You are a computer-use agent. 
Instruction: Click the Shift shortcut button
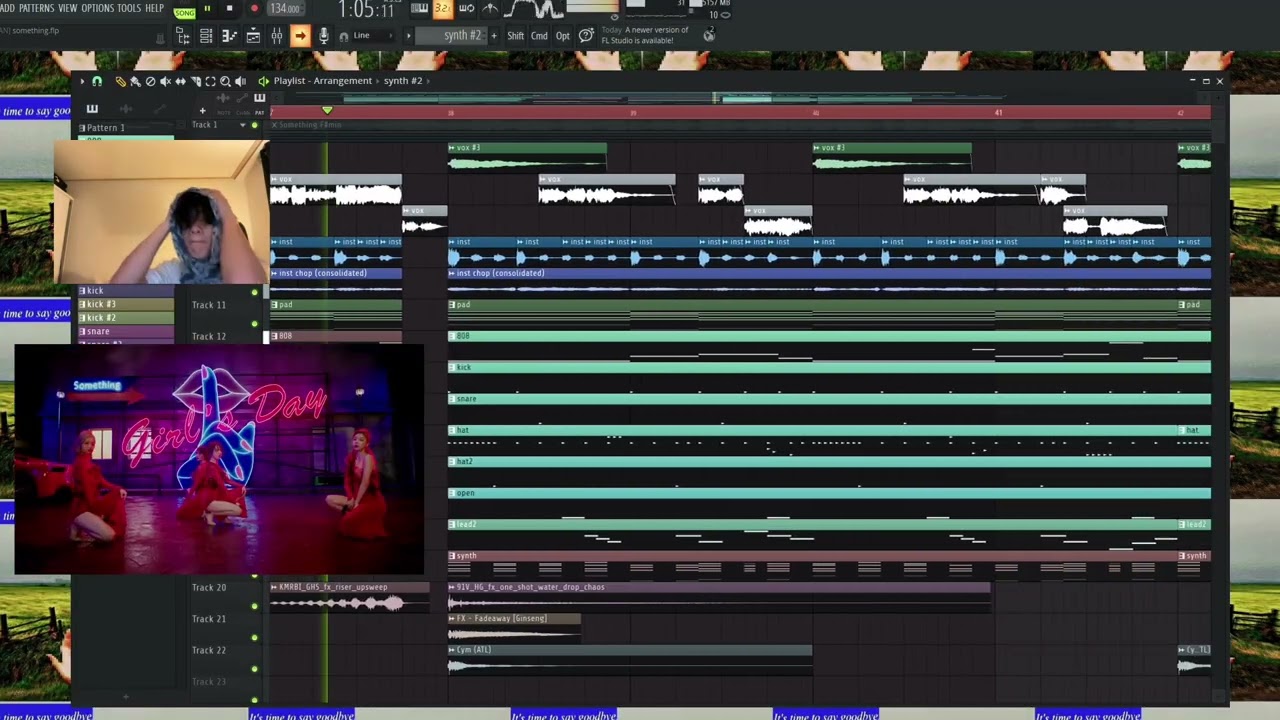(515, 36)
